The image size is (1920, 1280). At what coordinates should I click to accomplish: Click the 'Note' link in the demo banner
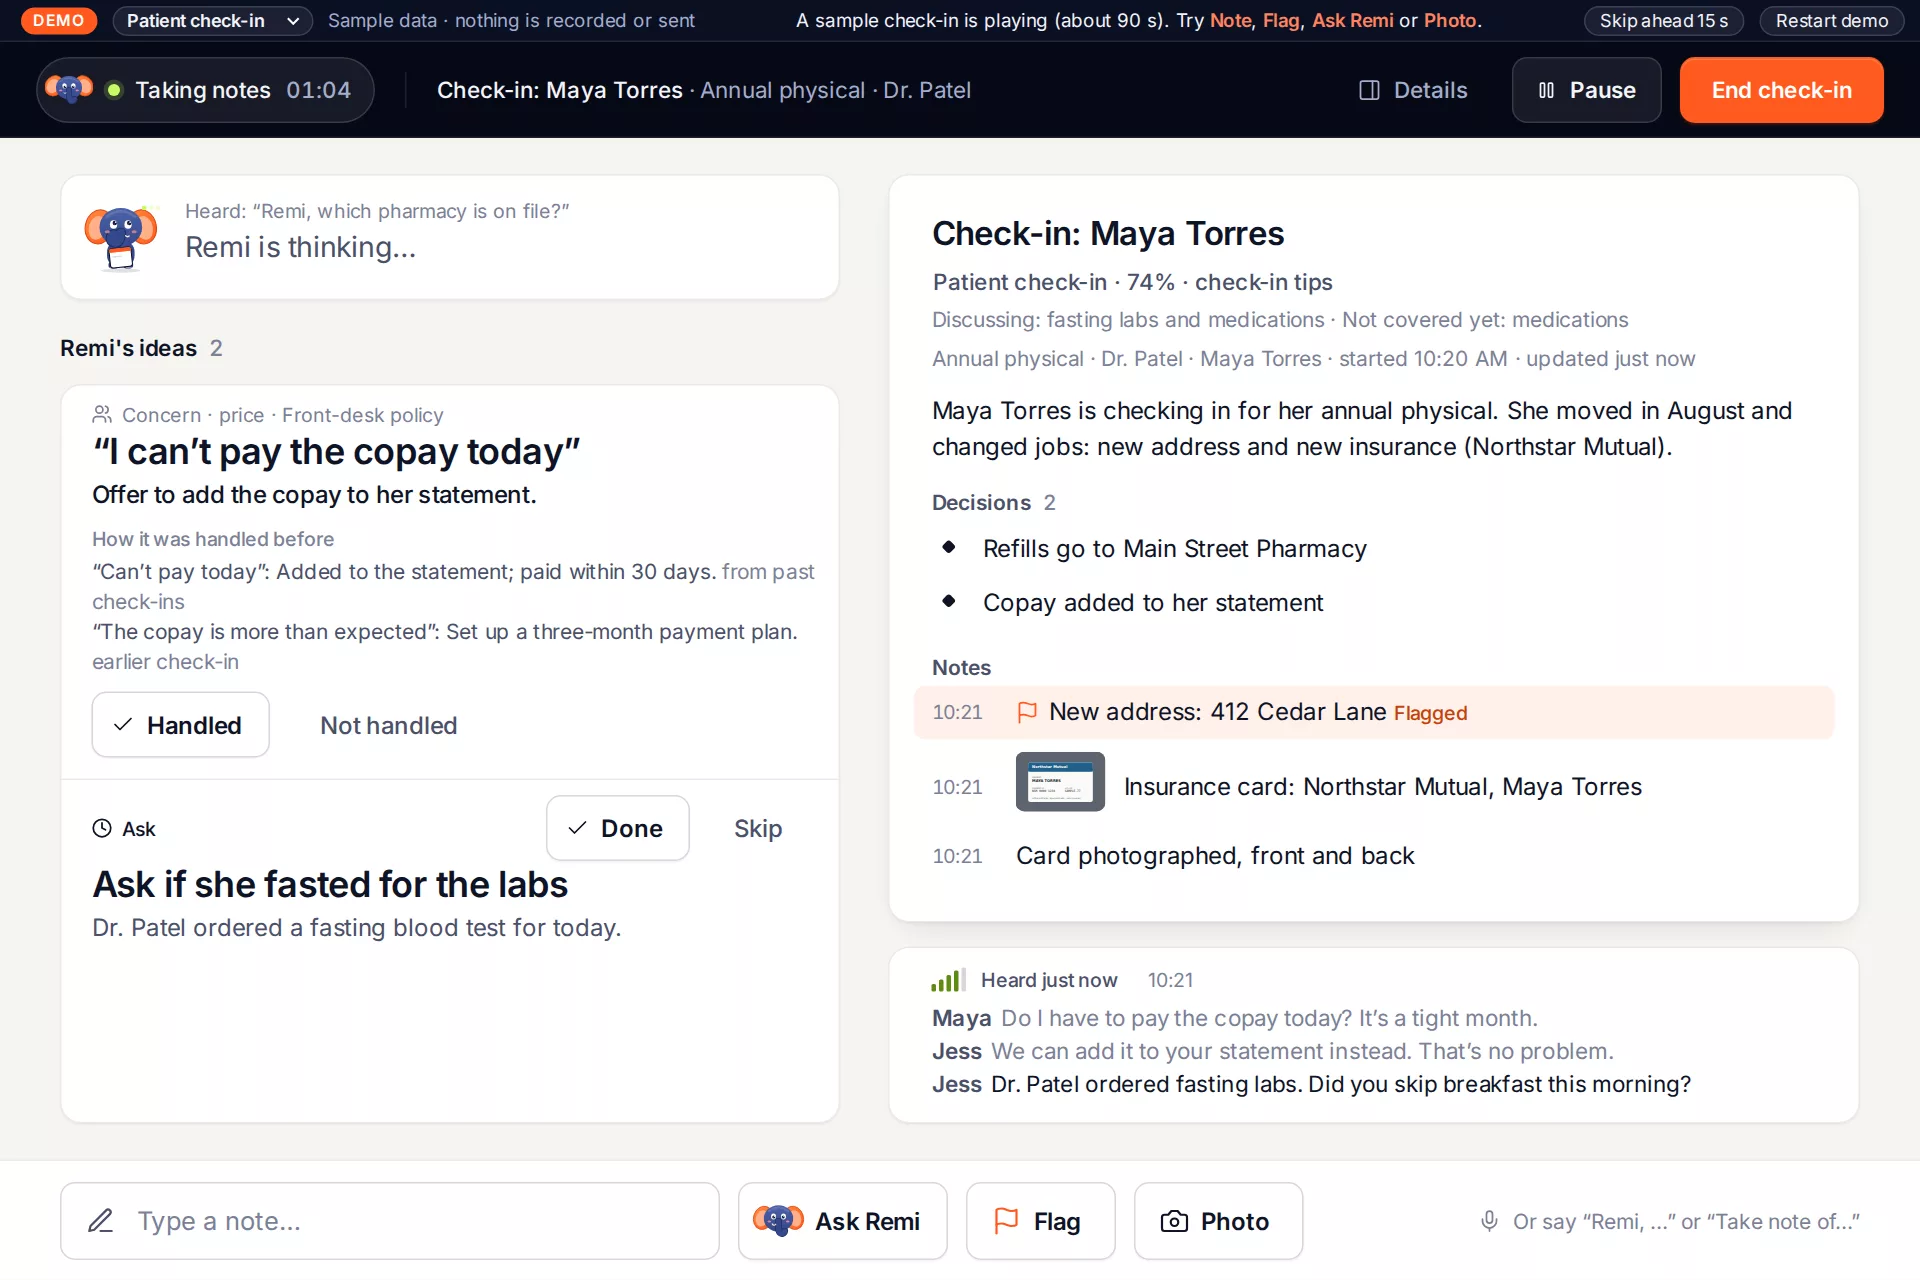1230,21
